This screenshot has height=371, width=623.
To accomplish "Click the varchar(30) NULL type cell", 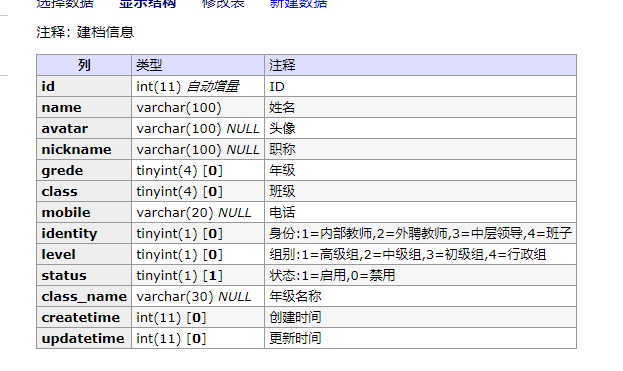I will click(x=198, y=297).
